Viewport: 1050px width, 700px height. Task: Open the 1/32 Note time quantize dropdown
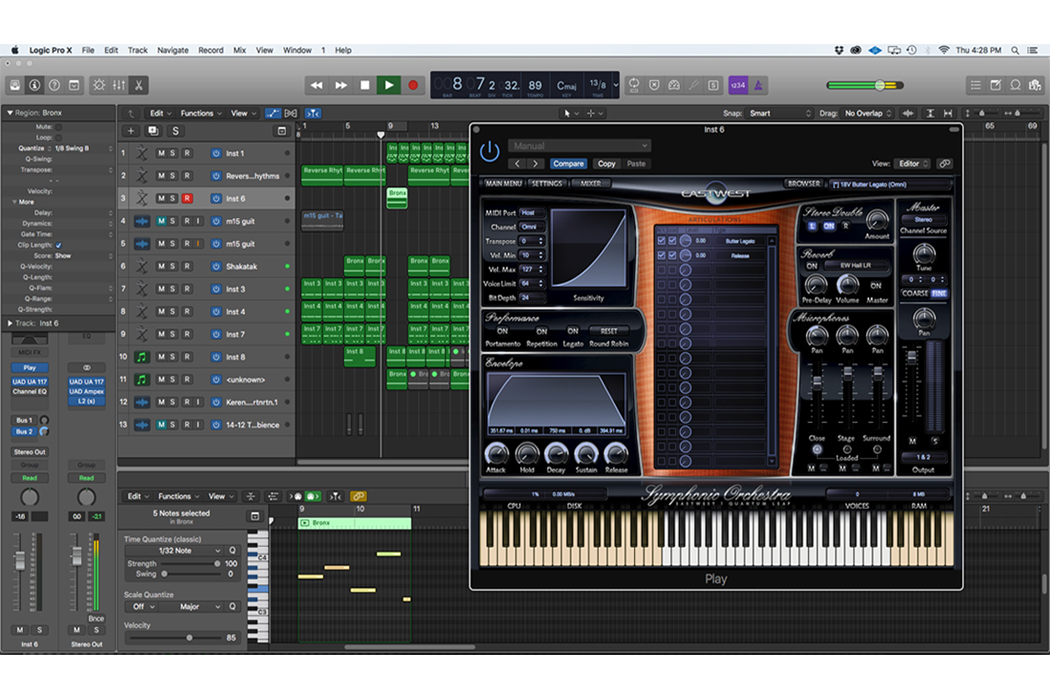174,551
